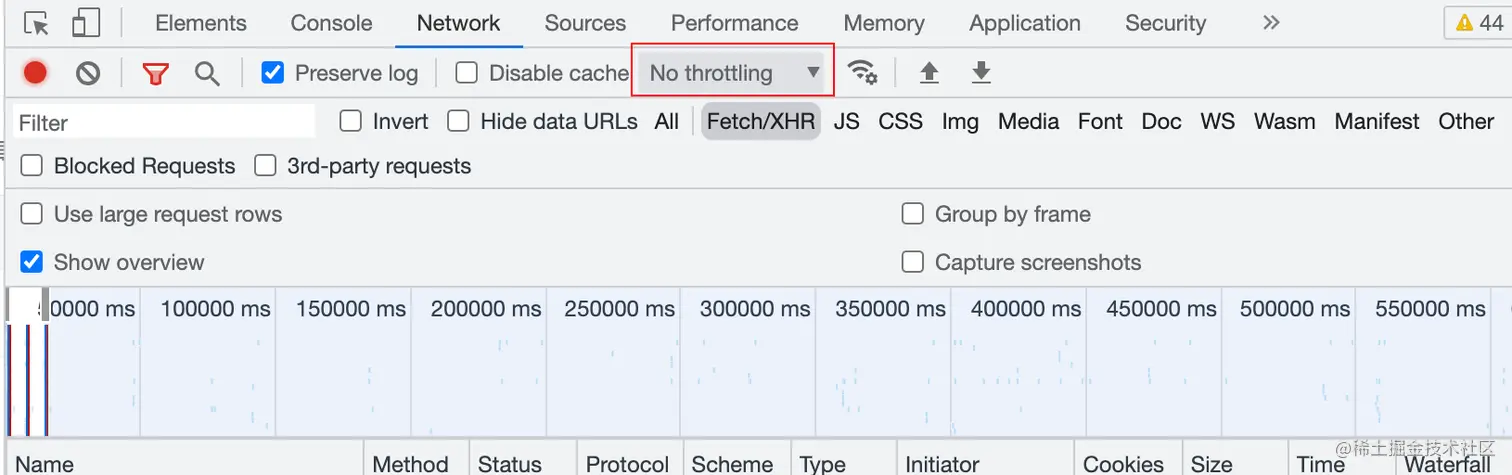This screenshot has height=475, width=1512.
Task: Click the import HAR upload arrow
Action: 929,72
